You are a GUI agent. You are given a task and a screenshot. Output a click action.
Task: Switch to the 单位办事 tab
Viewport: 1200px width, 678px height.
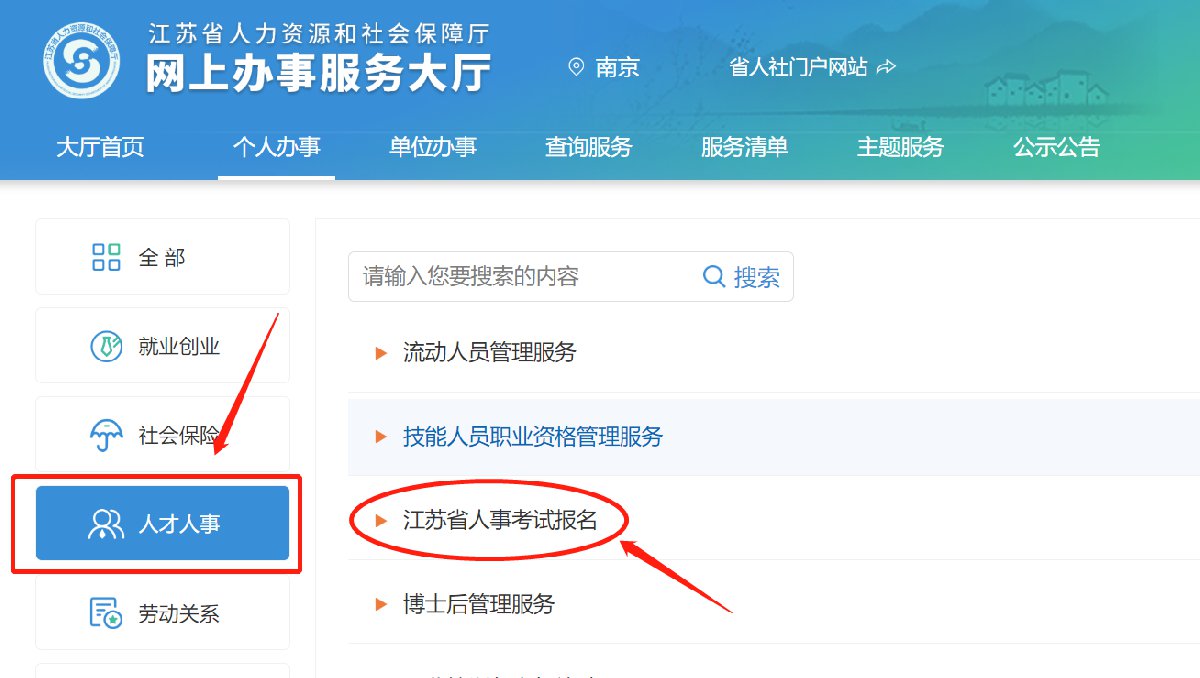pyautogui.click(x=433, y=147)
